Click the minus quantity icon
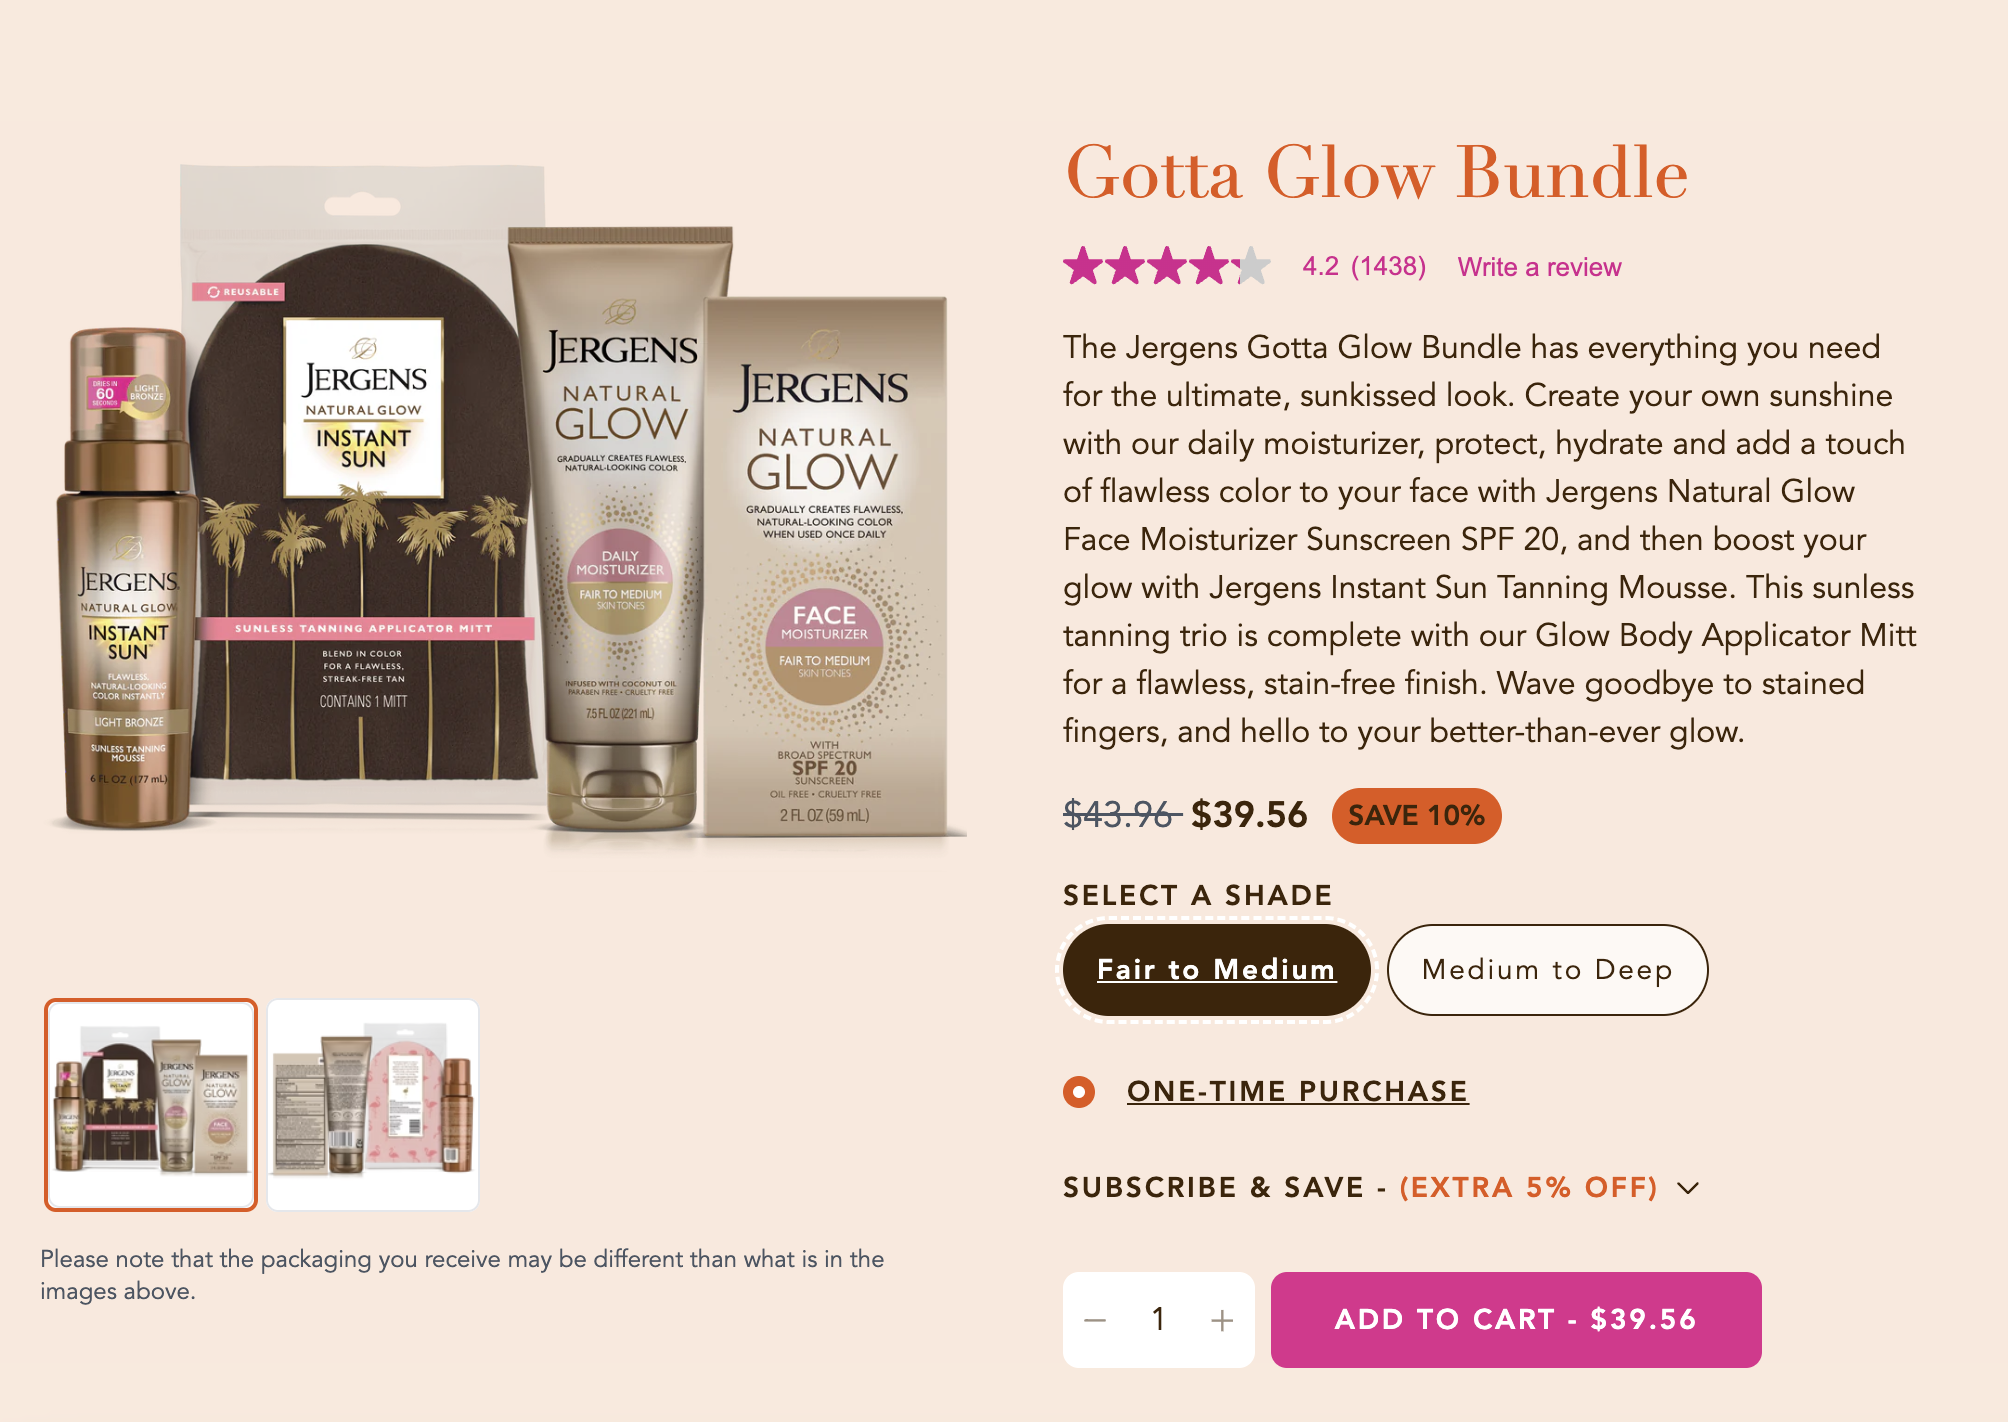 click(x=1095, y=1320)
